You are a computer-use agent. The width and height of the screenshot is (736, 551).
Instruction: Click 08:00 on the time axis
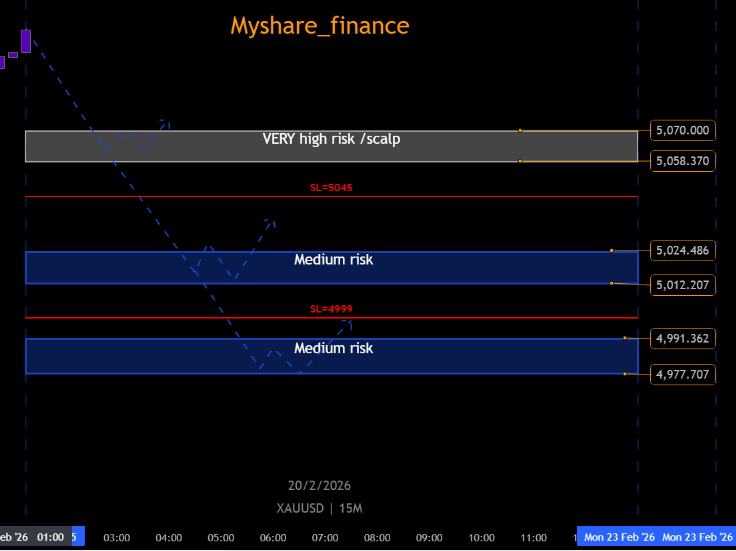[x=377, y=537]
